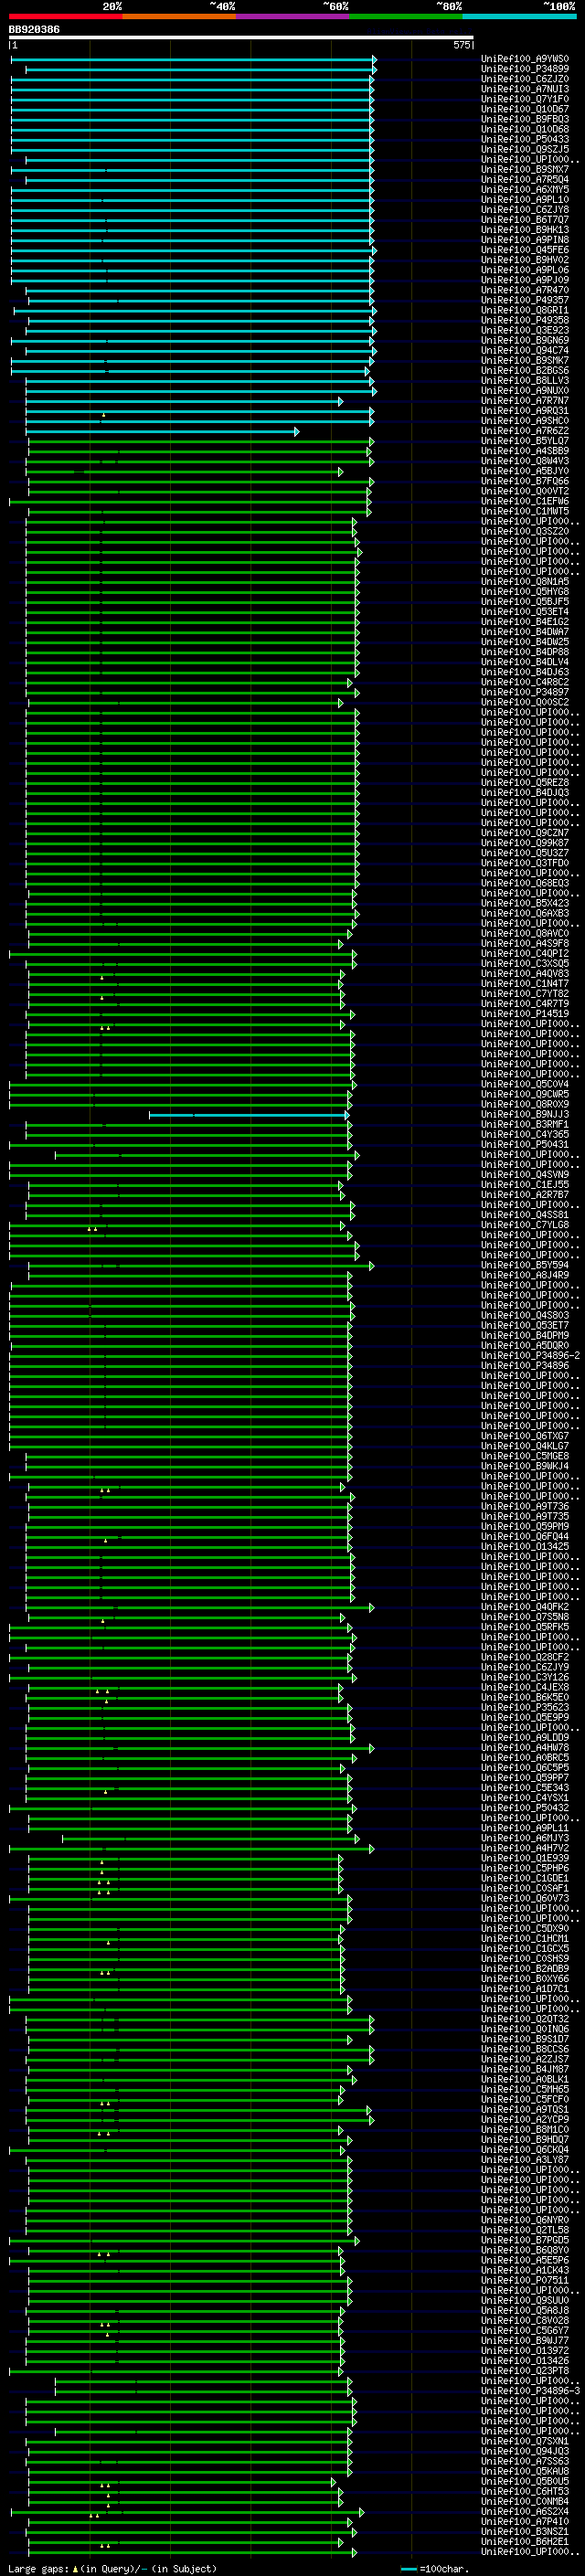
Task: Click hit label UniRef100_B2BGS6
Action: (525, 370)
